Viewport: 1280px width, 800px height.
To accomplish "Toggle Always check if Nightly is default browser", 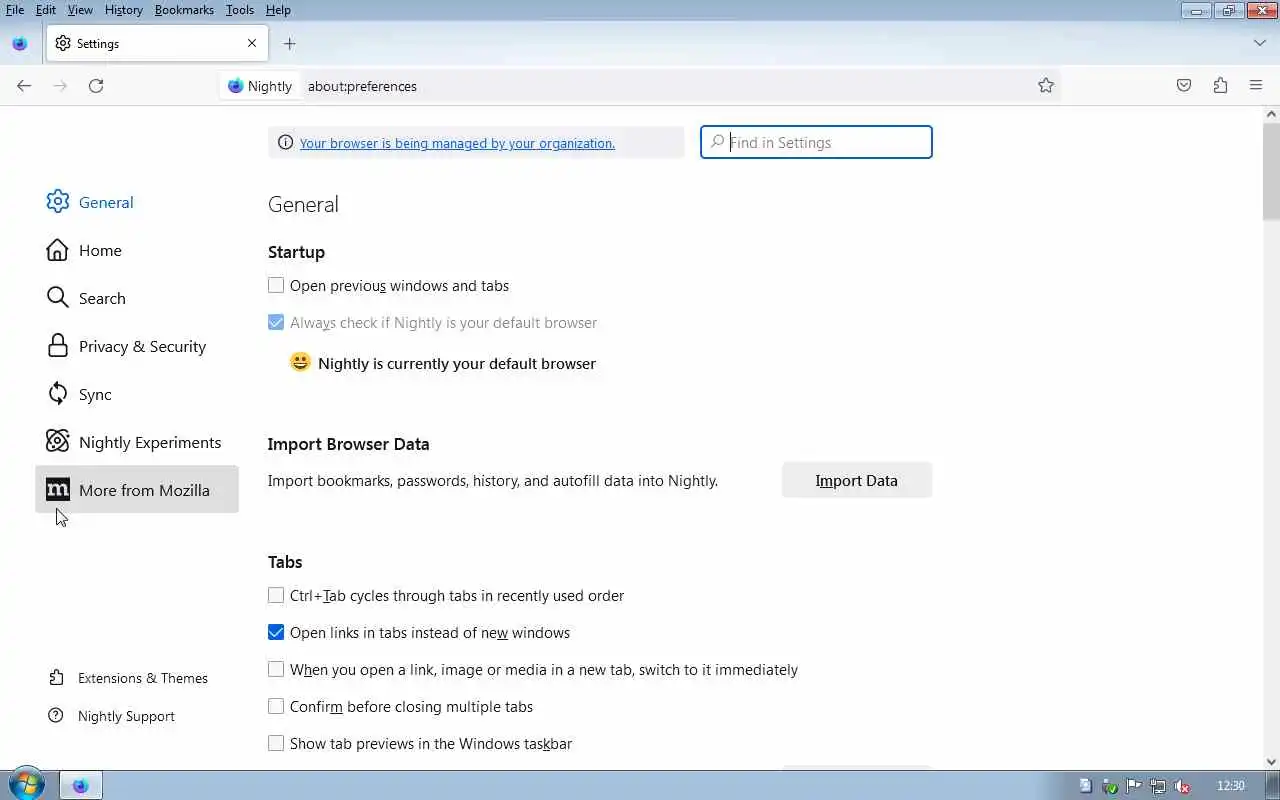I will click(x=276, y=323).
